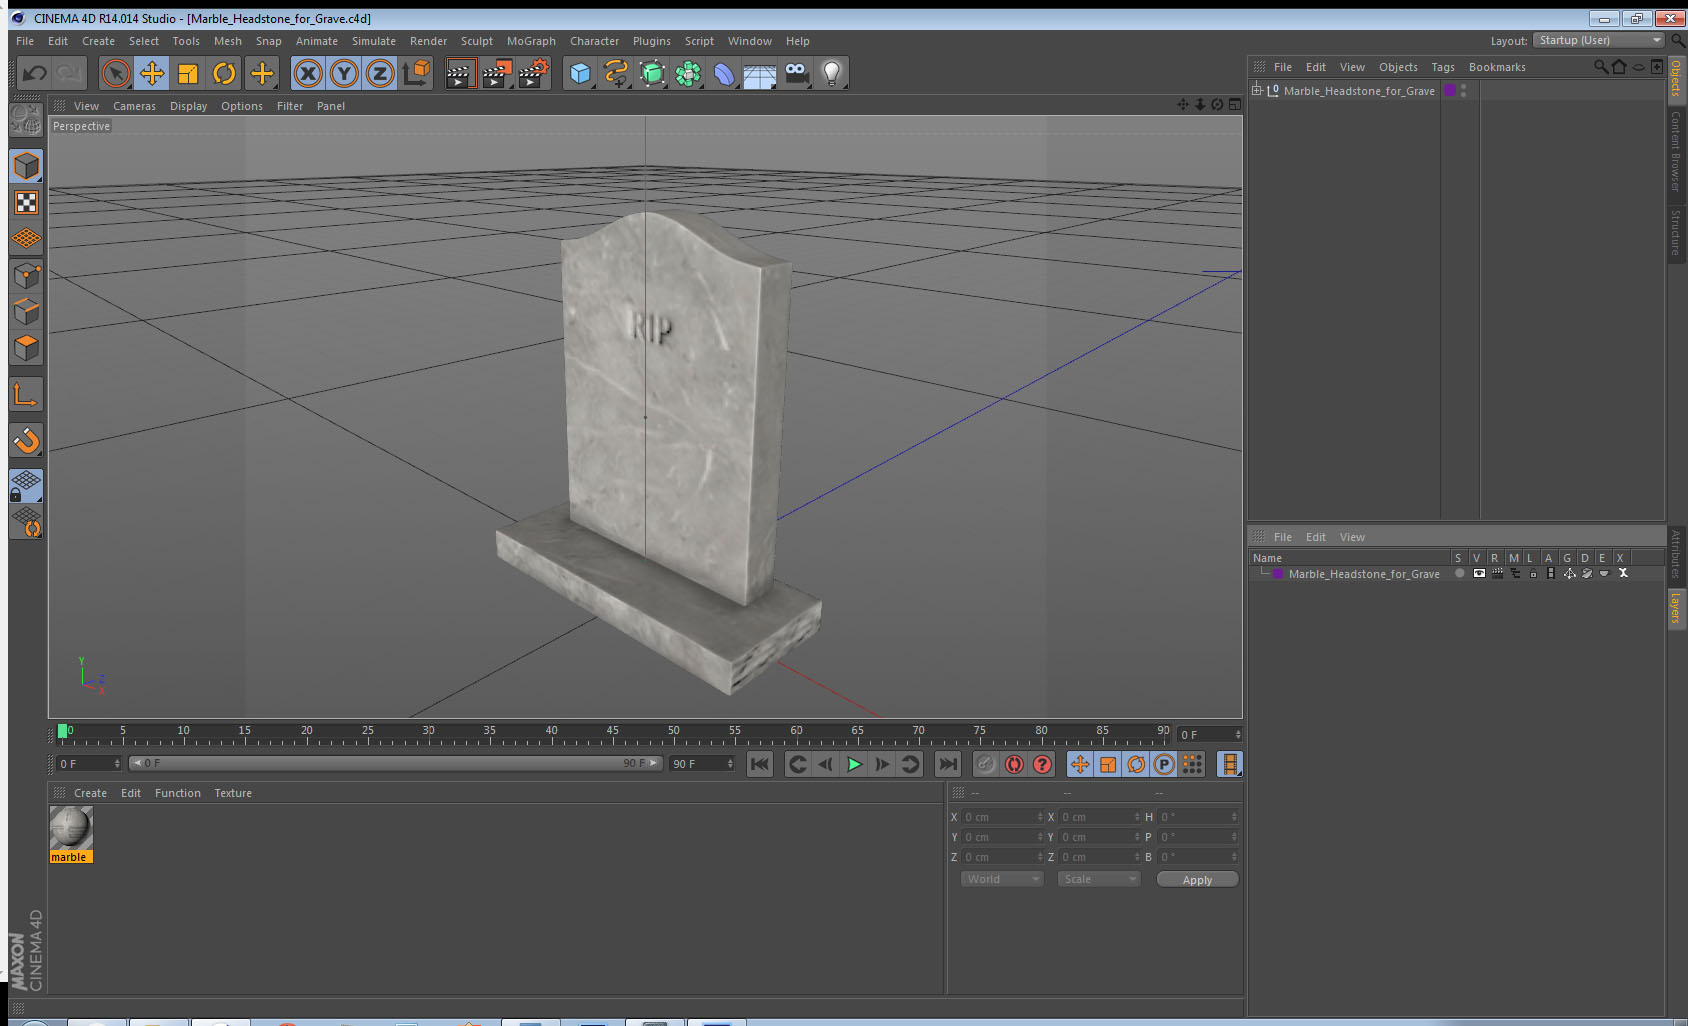Add a Cube primitive object
1688x1026 pixels.
[x=580, y=73]
